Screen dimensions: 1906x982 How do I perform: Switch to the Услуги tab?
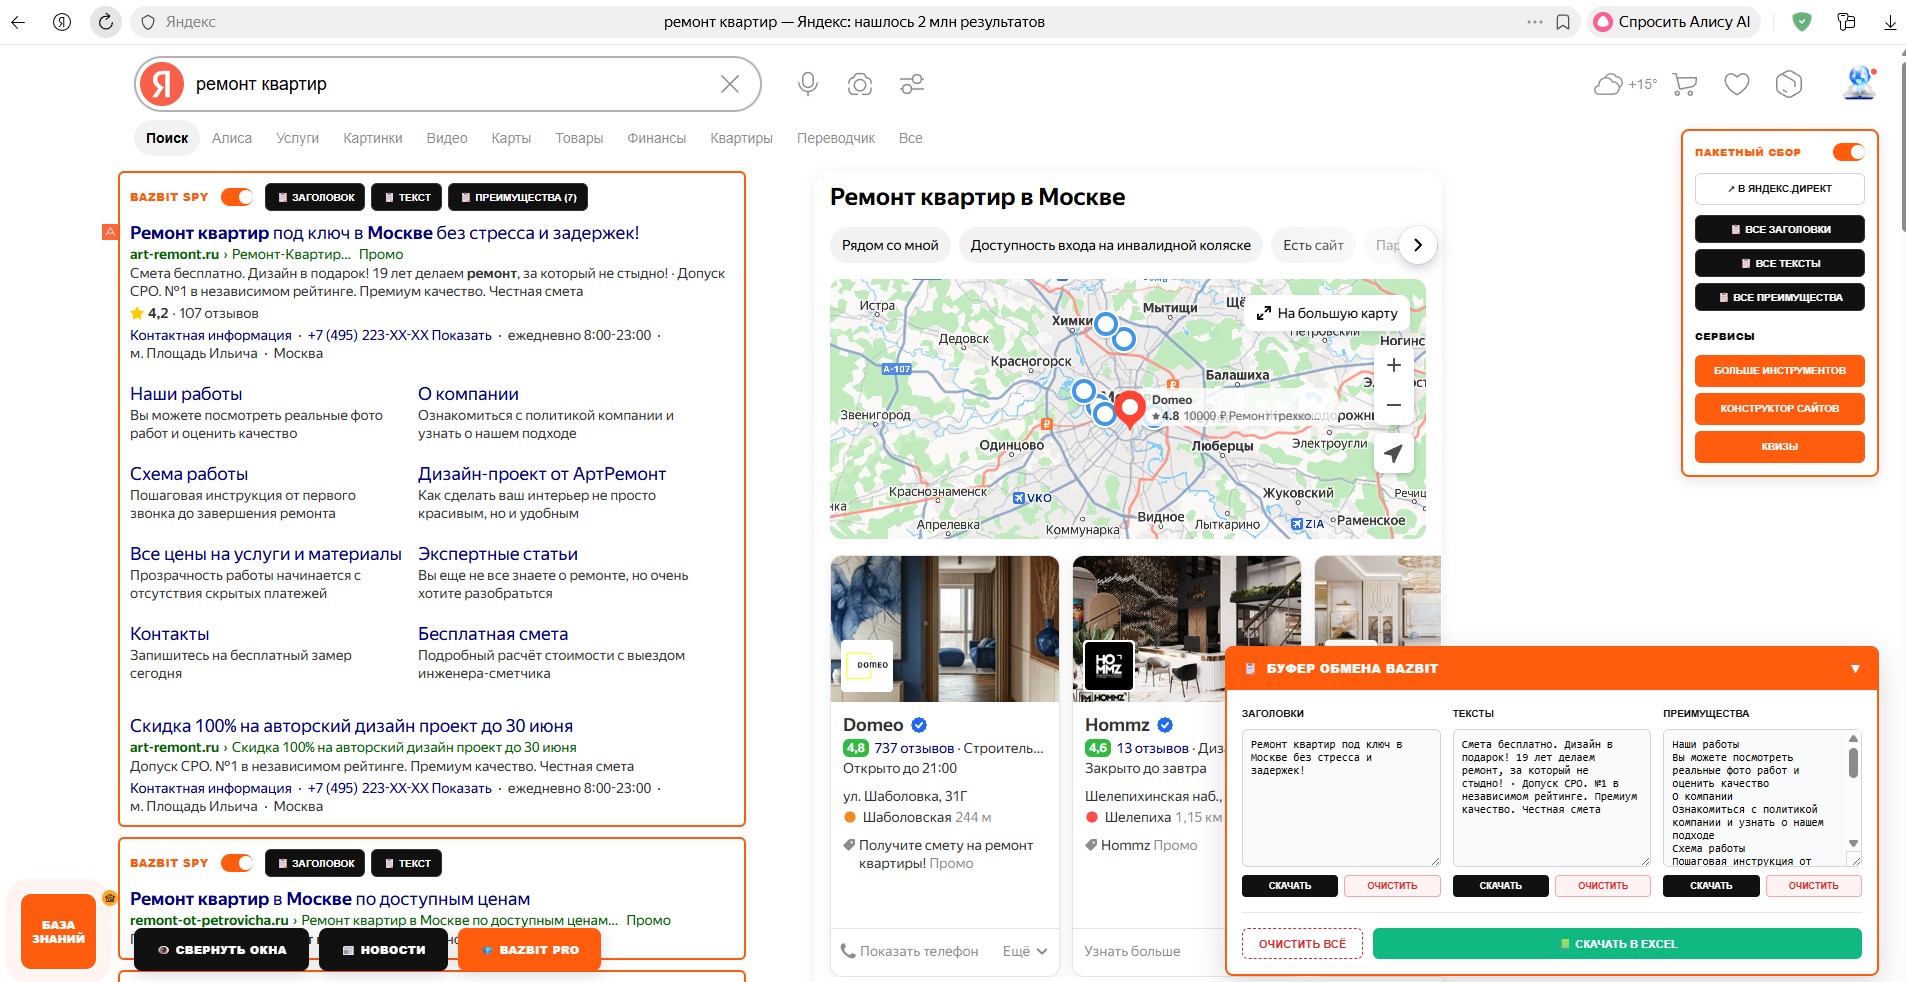pos(298,138)
